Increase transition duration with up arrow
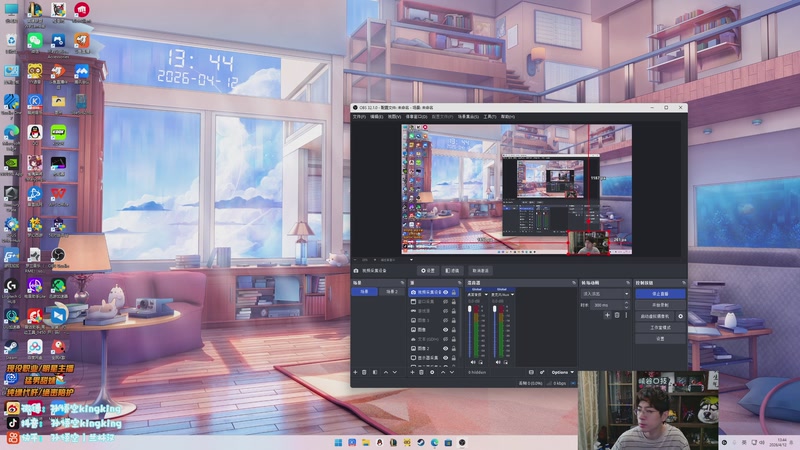This screenshot has width=800, height=450. pos(627,303)
